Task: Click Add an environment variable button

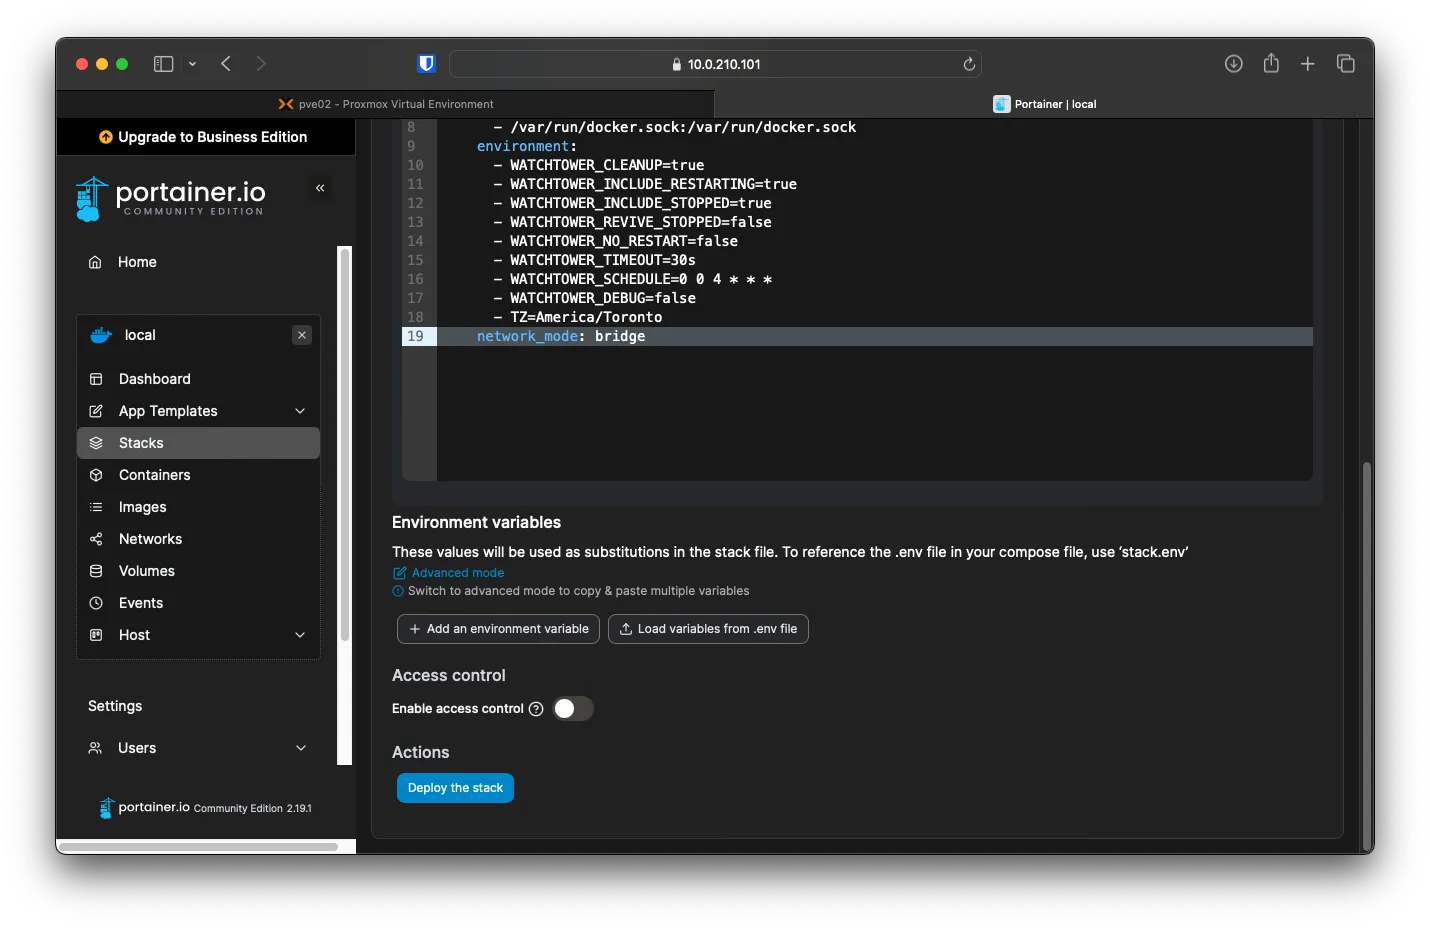Action: click(498, 629)
